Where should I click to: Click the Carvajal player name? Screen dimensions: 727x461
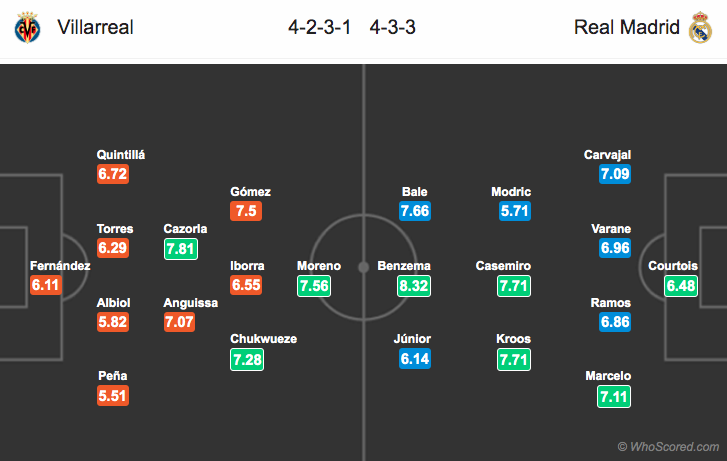pos(607,155)
